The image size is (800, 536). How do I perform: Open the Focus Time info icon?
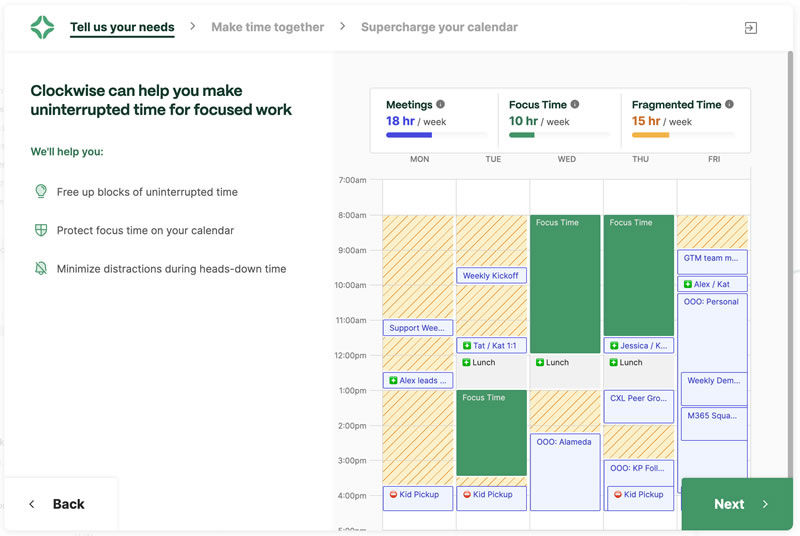tap(574, 104)
